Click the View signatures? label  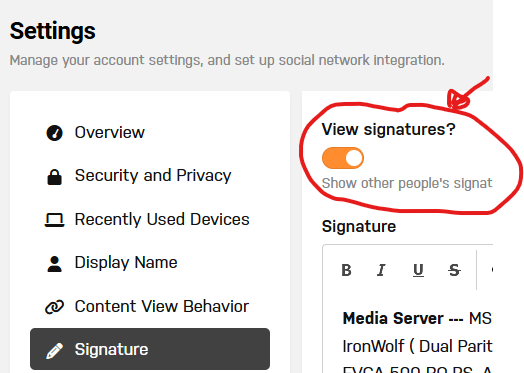click(389, 130)
